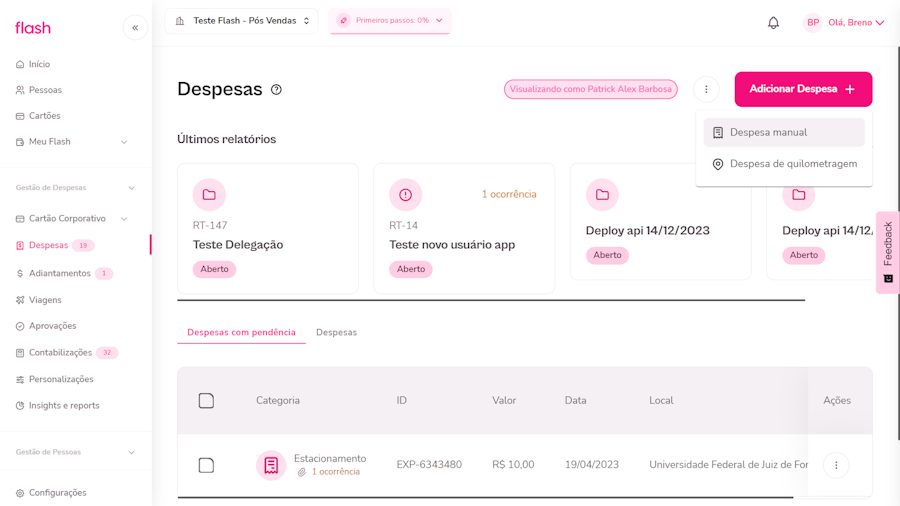This screenshot has width=900, height=506.
Task: Select all expenses with header checkbox
Action: [x=206, y=401]
